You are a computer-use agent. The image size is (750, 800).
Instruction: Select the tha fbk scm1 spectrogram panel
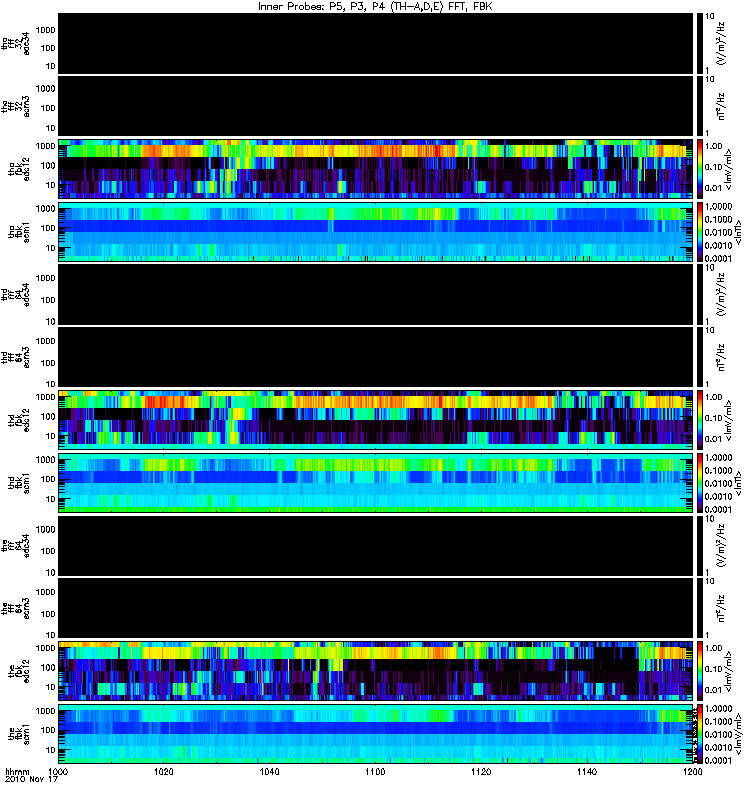click(x=376, y=232)
